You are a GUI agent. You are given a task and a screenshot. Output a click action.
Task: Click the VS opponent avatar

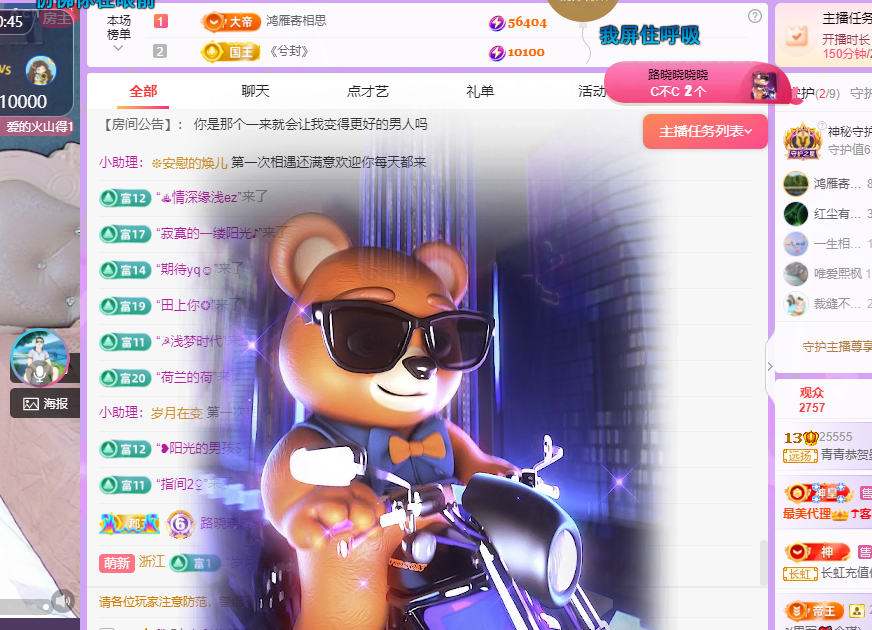[x=41, y=71]
